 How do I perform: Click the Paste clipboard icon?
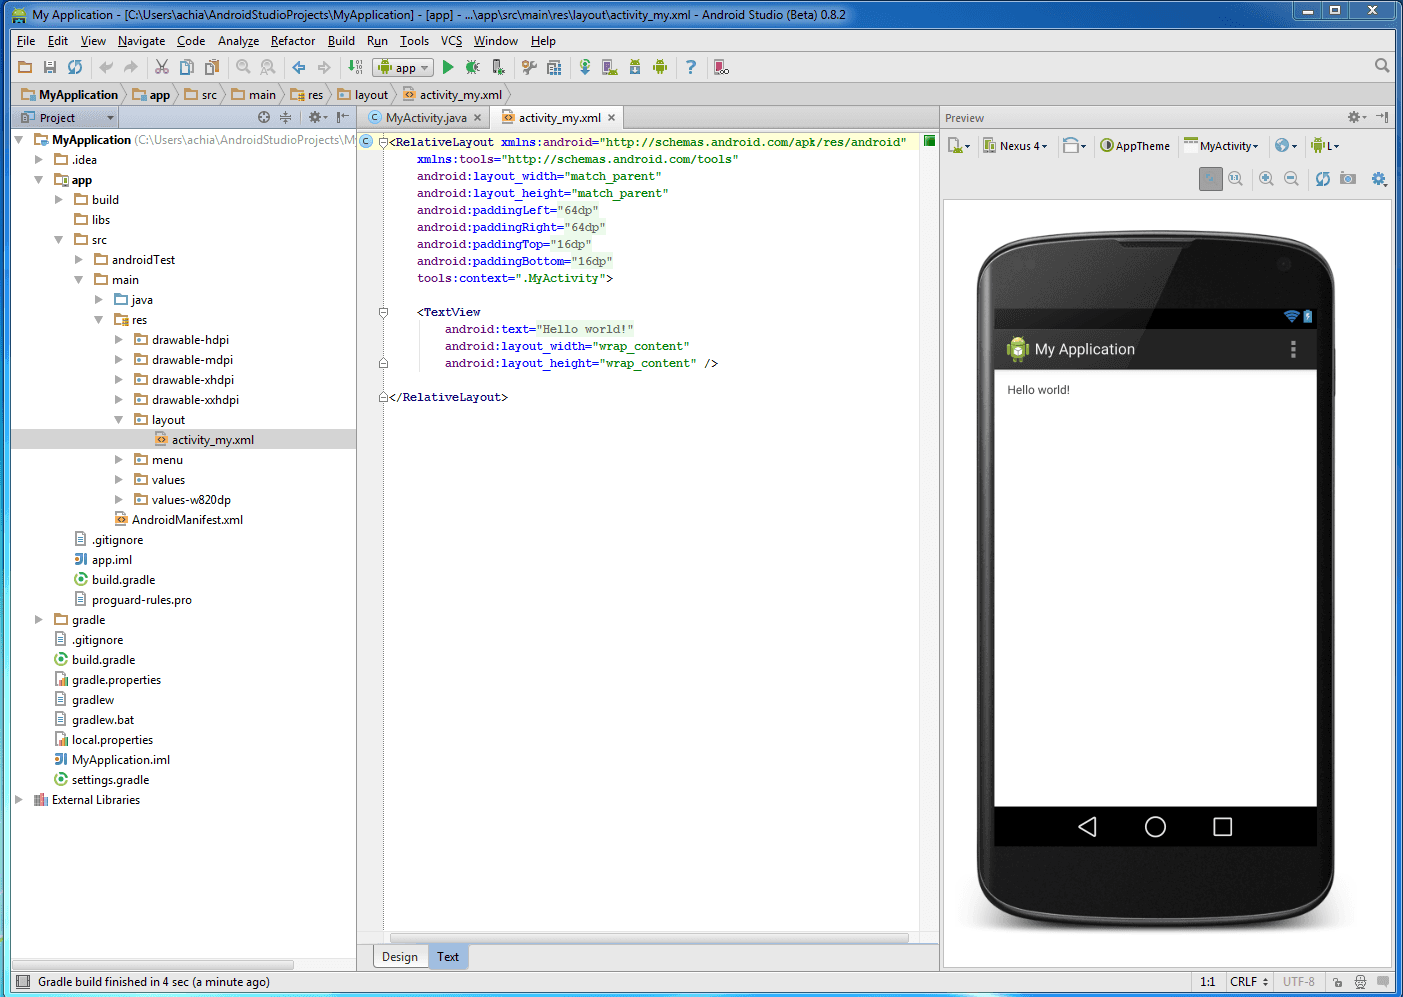tap(212, 67)
